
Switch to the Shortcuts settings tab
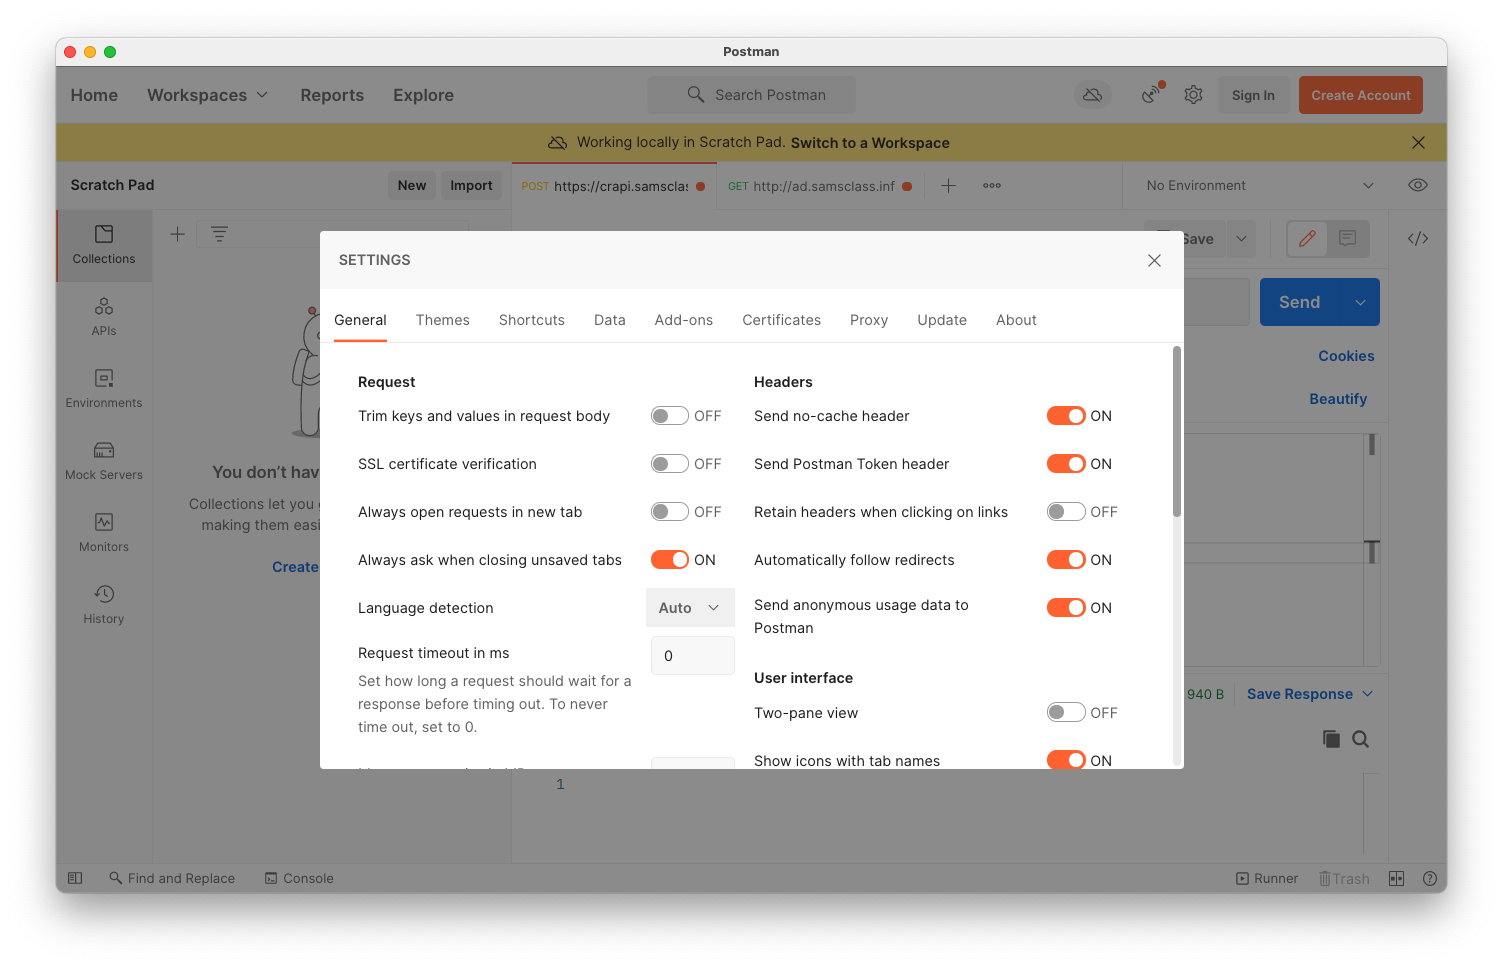[532, 320]
